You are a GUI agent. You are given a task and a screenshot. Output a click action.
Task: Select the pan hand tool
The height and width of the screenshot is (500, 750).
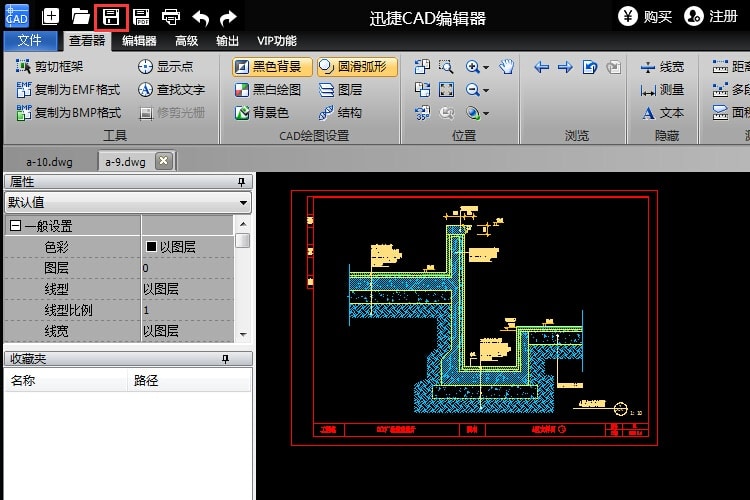click(x=507, y=67)
